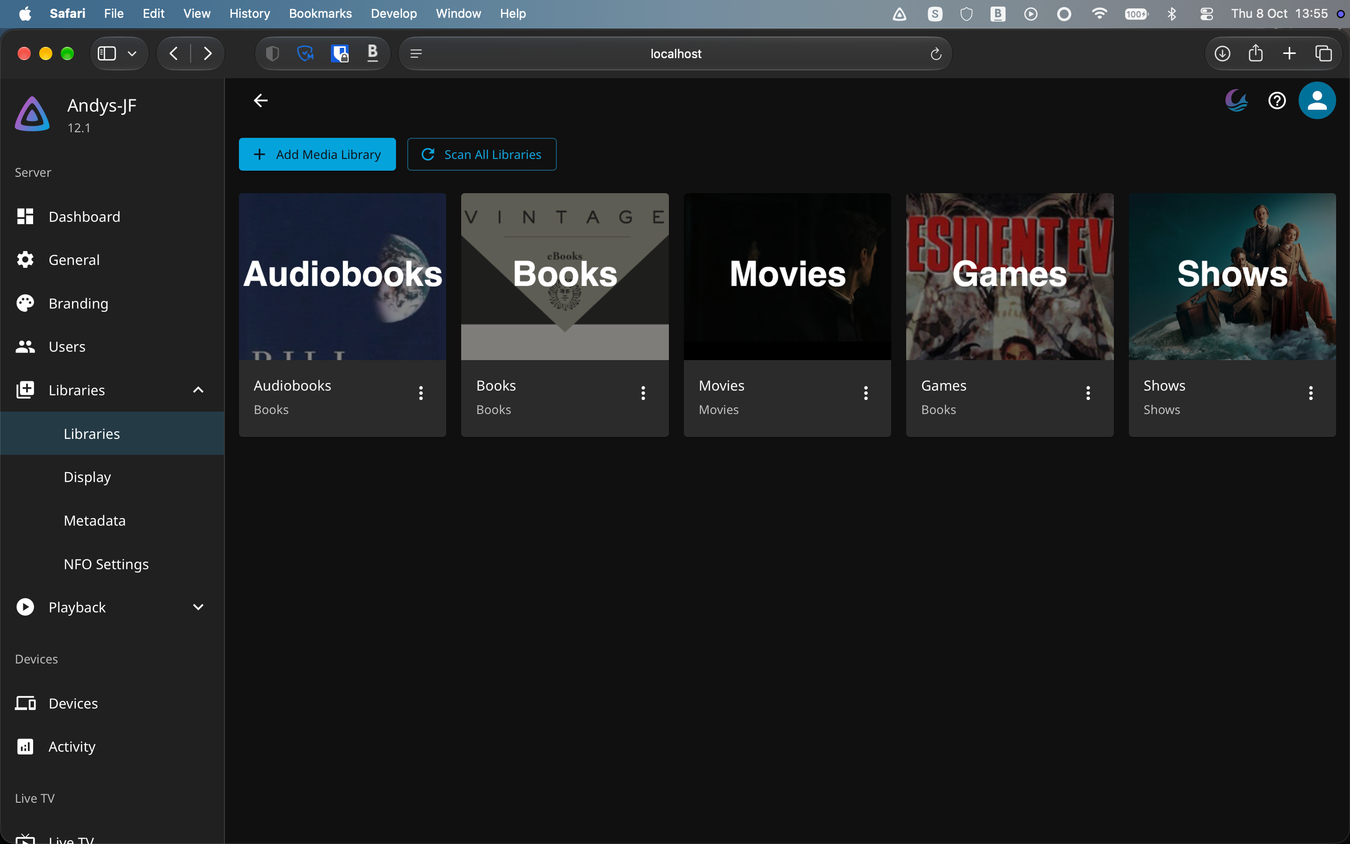Click the crescent moon icon beside help
1350x844 pixels.
click(x=1237, y=101)
